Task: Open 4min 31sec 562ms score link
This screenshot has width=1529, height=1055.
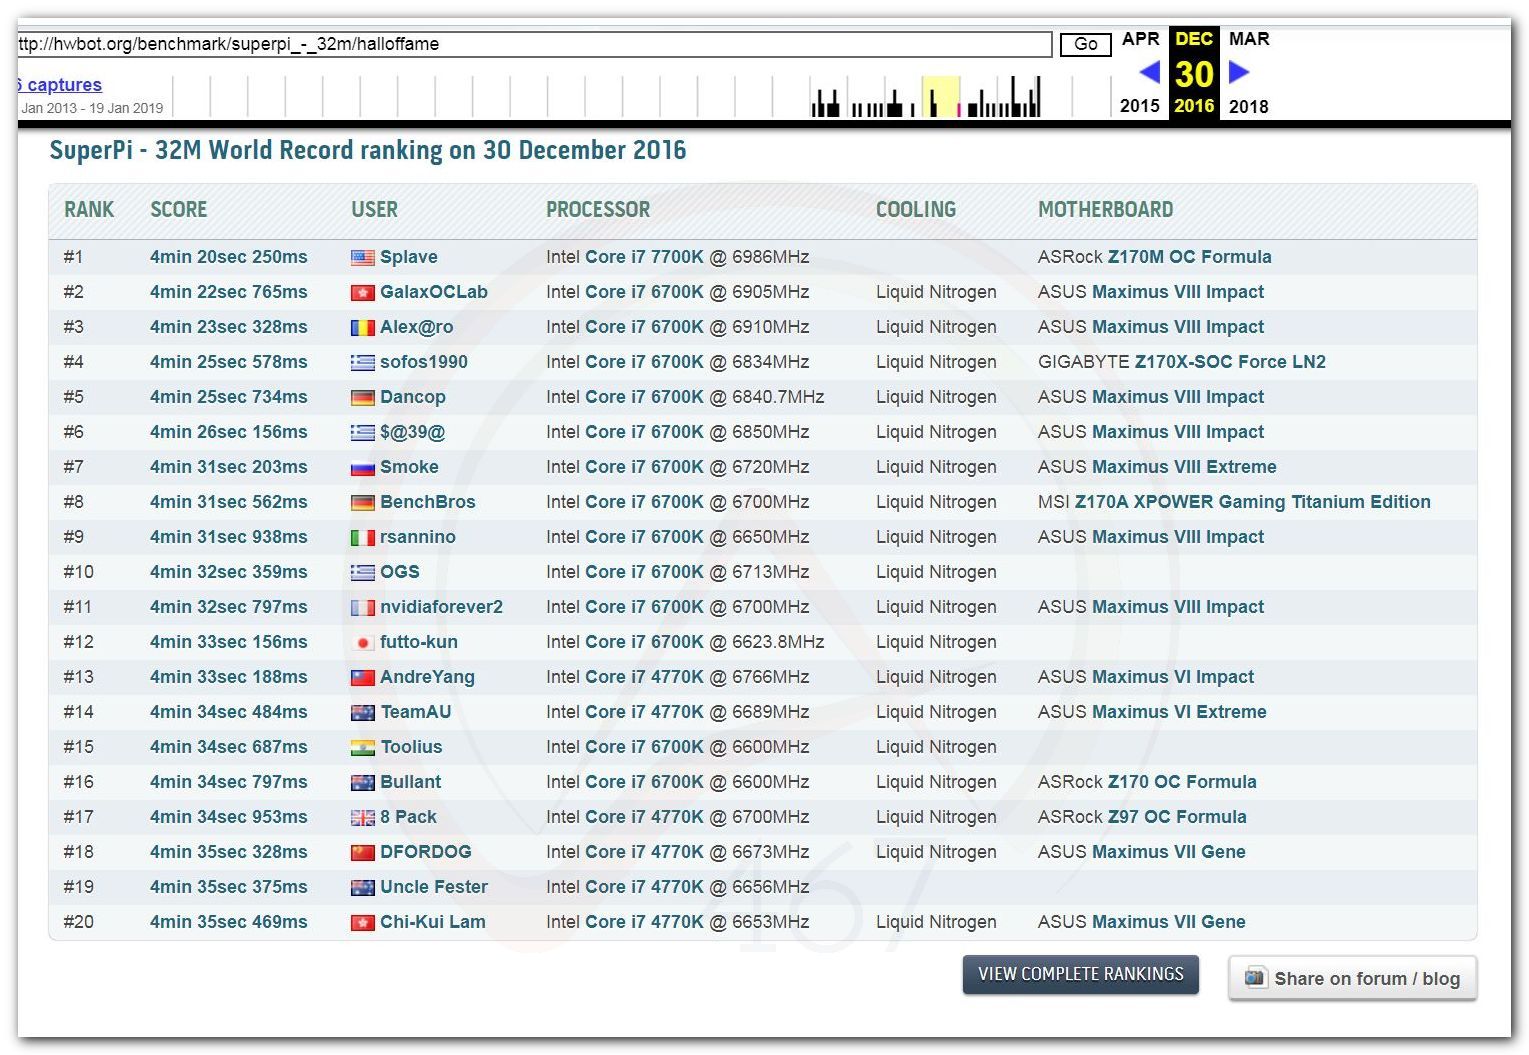Action: [x=229, y=502]
